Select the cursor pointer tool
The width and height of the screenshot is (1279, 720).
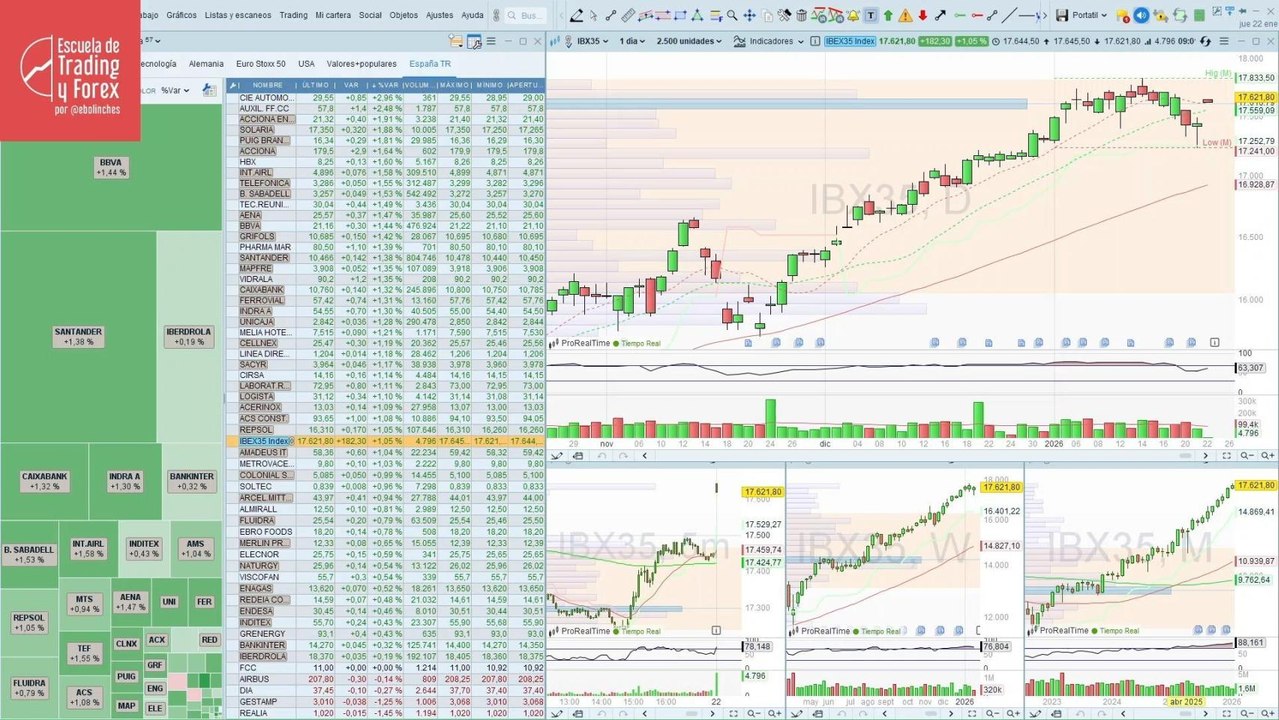[x=593, y=15]
